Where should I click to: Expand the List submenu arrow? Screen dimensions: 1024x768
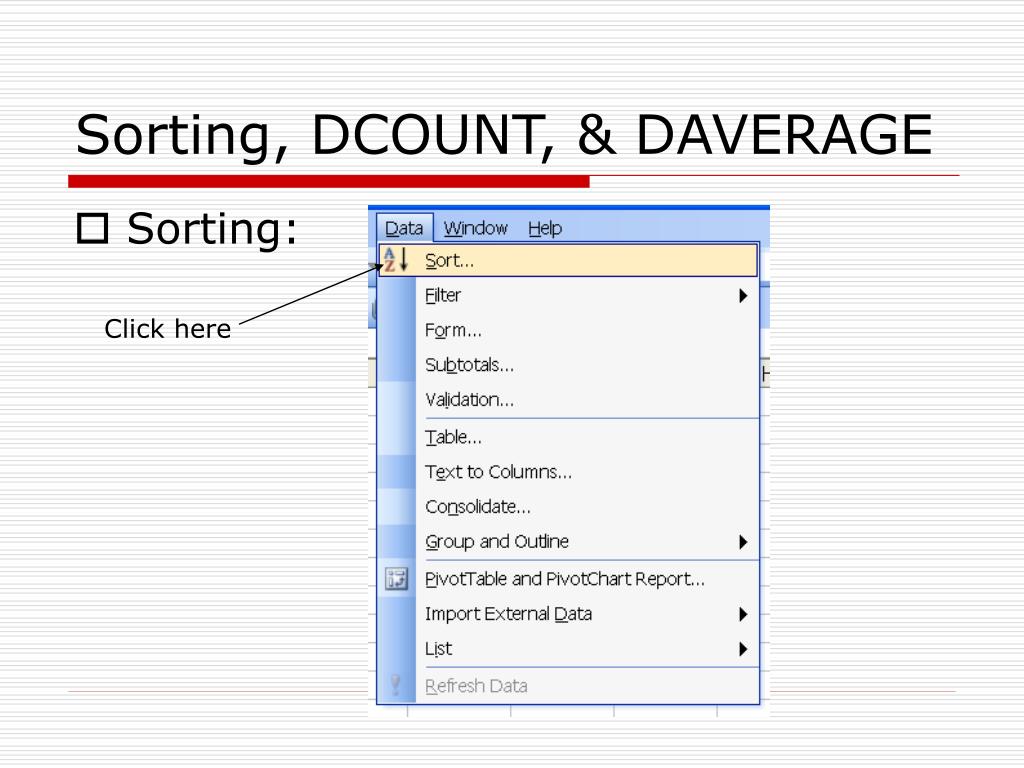(743, 649)
